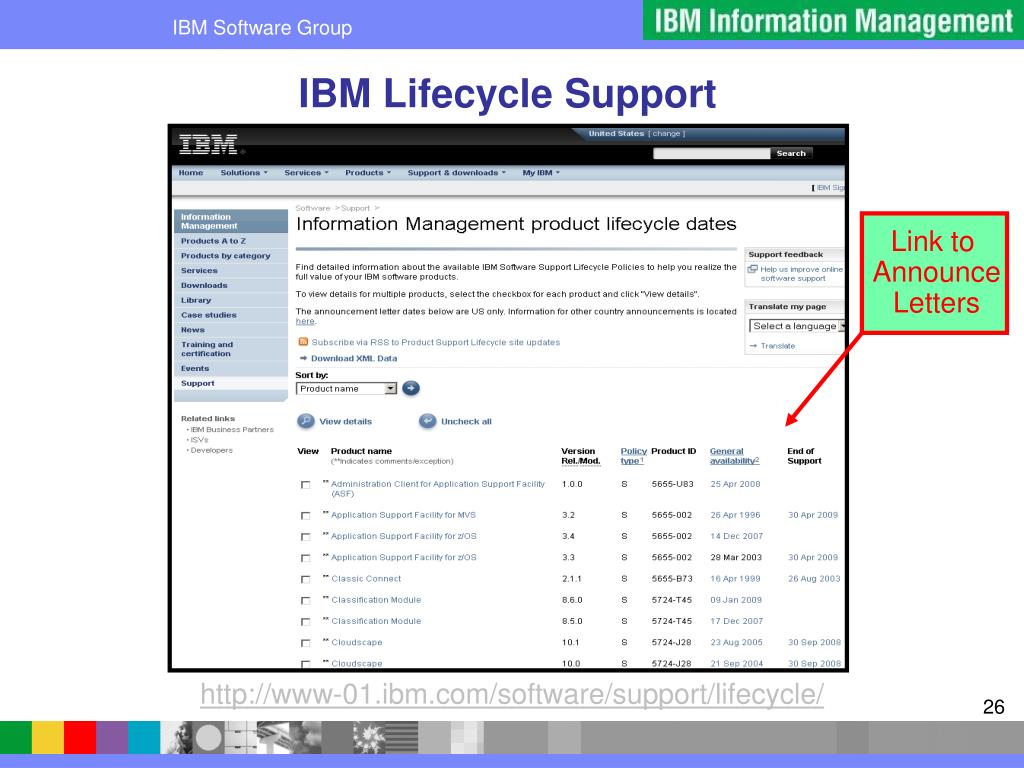Expand the Support & downloads menu
Screen dimensions: 1024x768
(456, 173)
